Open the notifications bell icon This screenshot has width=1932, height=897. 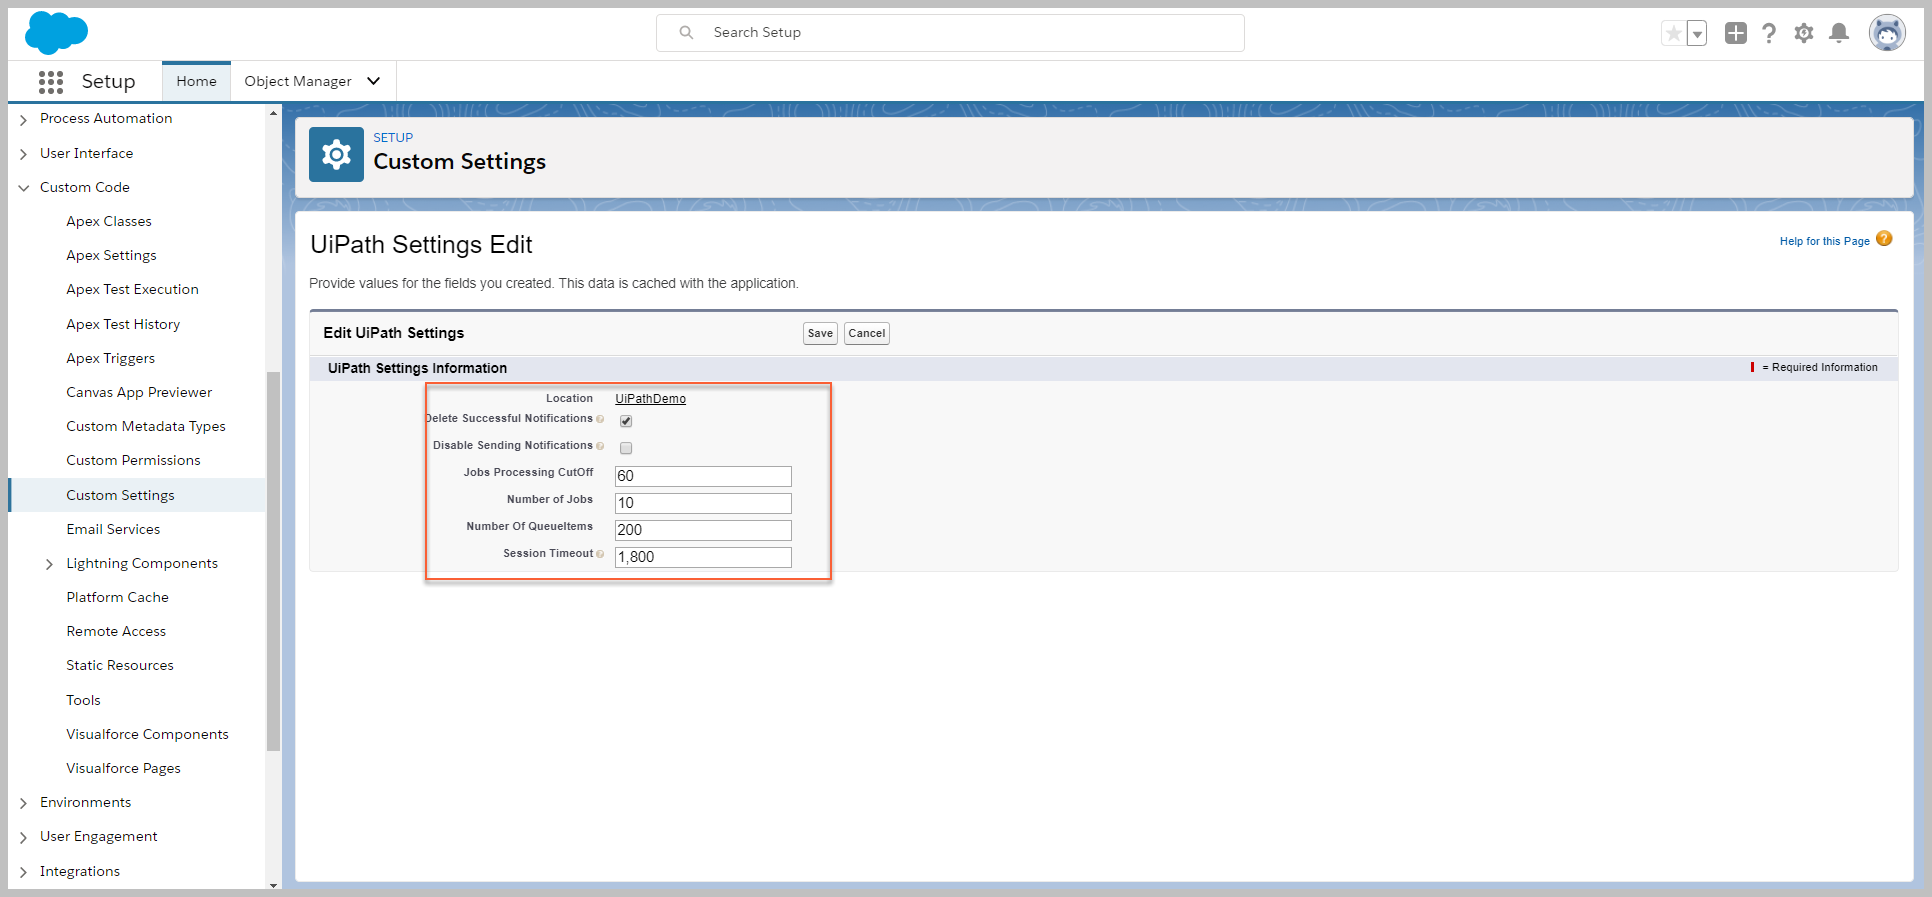(x=1839, y=33)
